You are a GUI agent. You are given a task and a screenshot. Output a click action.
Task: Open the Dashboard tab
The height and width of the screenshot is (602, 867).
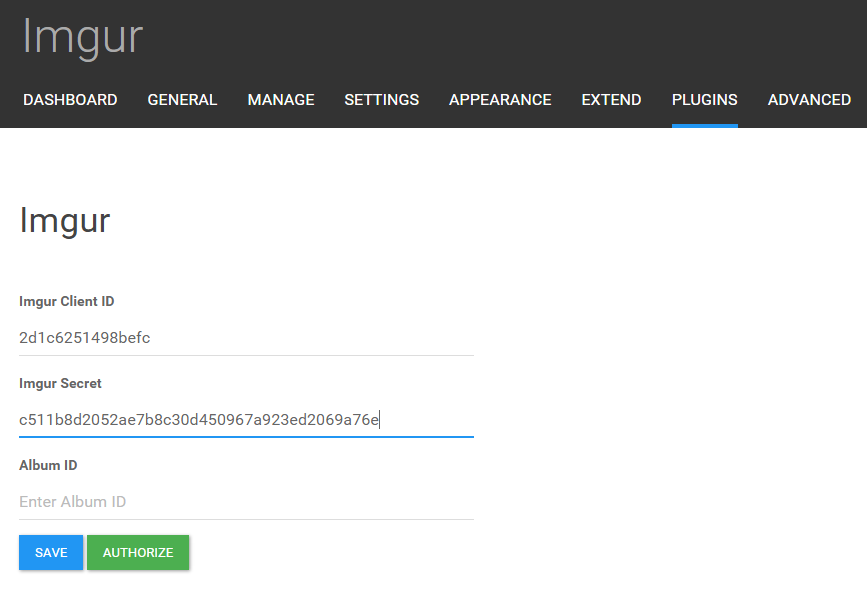70,100
